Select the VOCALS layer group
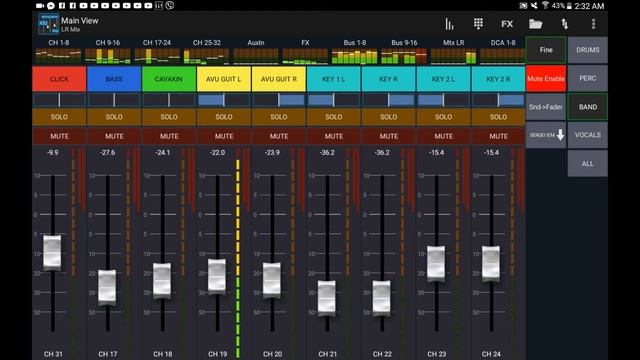The image size is (640, 360). (588, 135)
